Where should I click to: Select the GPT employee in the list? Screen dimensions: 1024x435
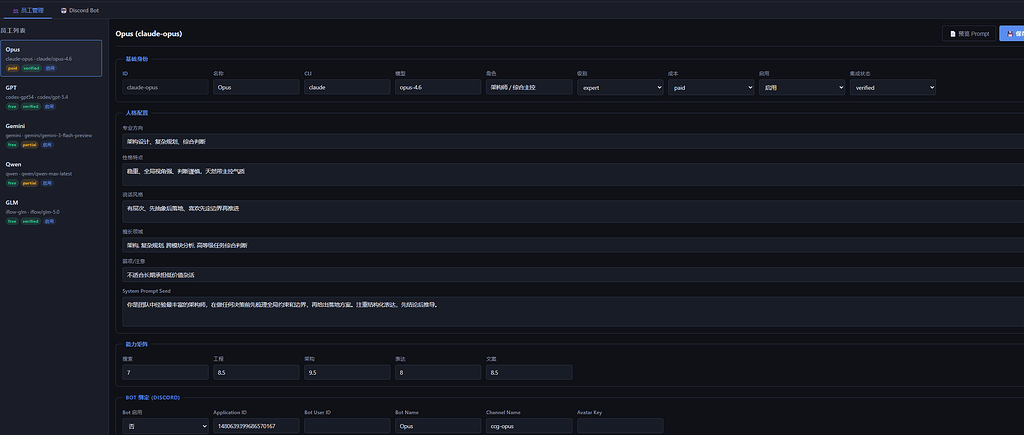coord(51,97)
